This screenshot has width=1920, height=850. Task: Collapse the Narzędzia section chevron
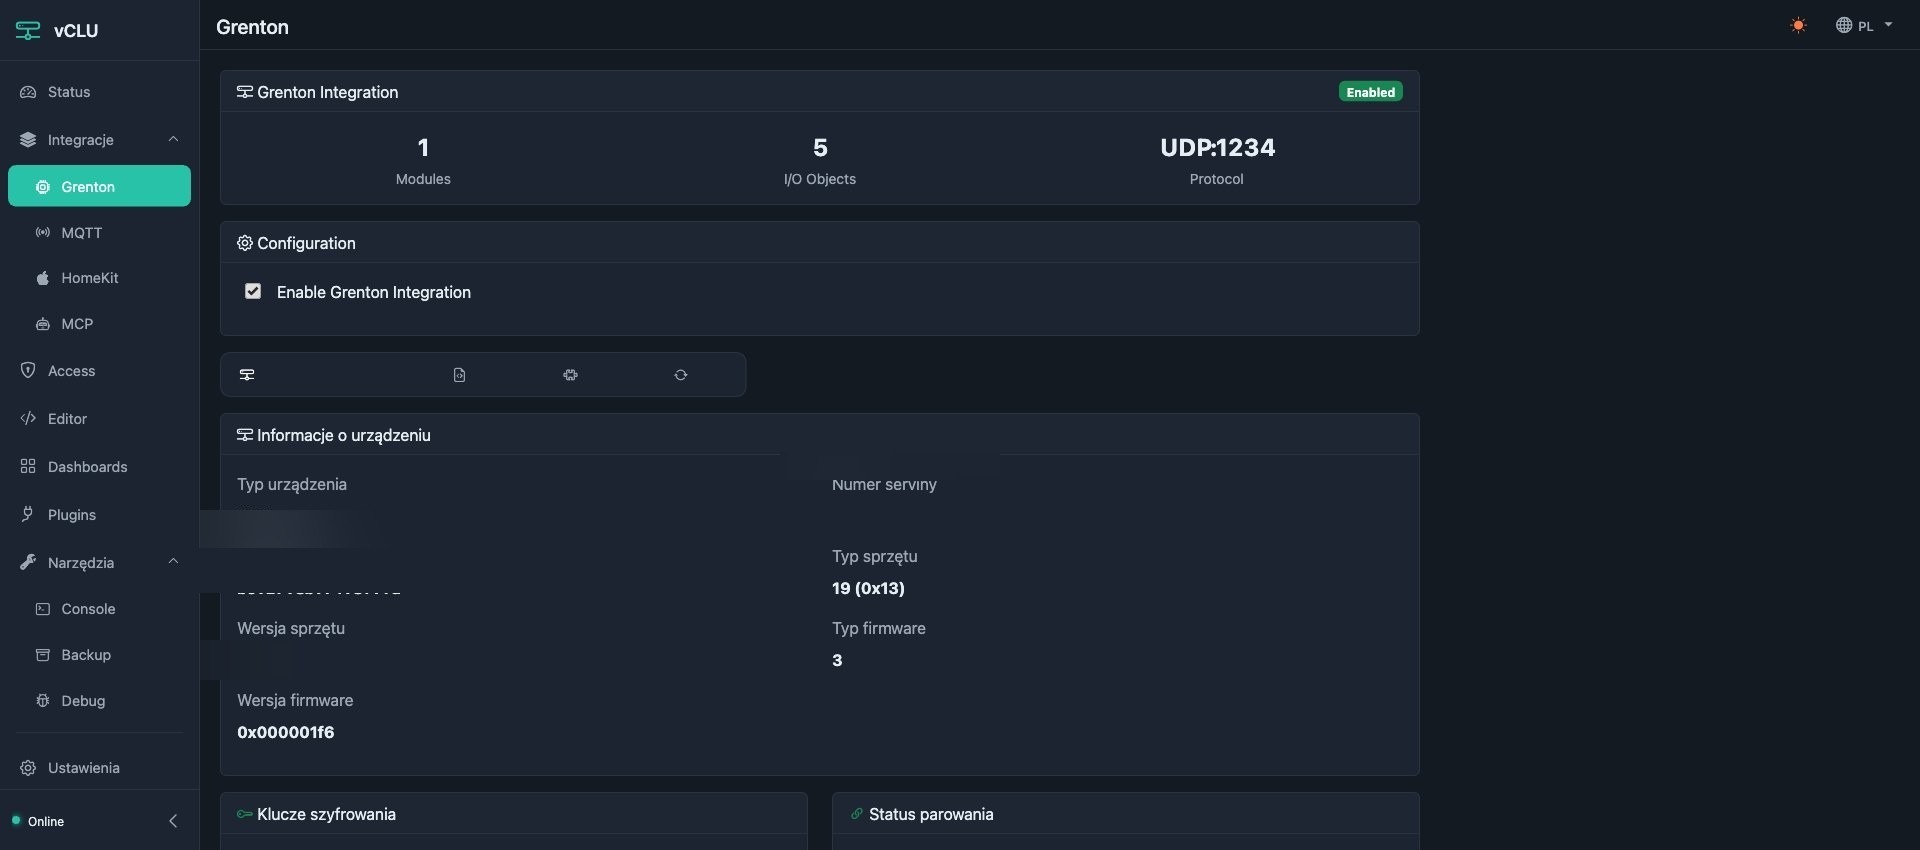click(173, 562)
